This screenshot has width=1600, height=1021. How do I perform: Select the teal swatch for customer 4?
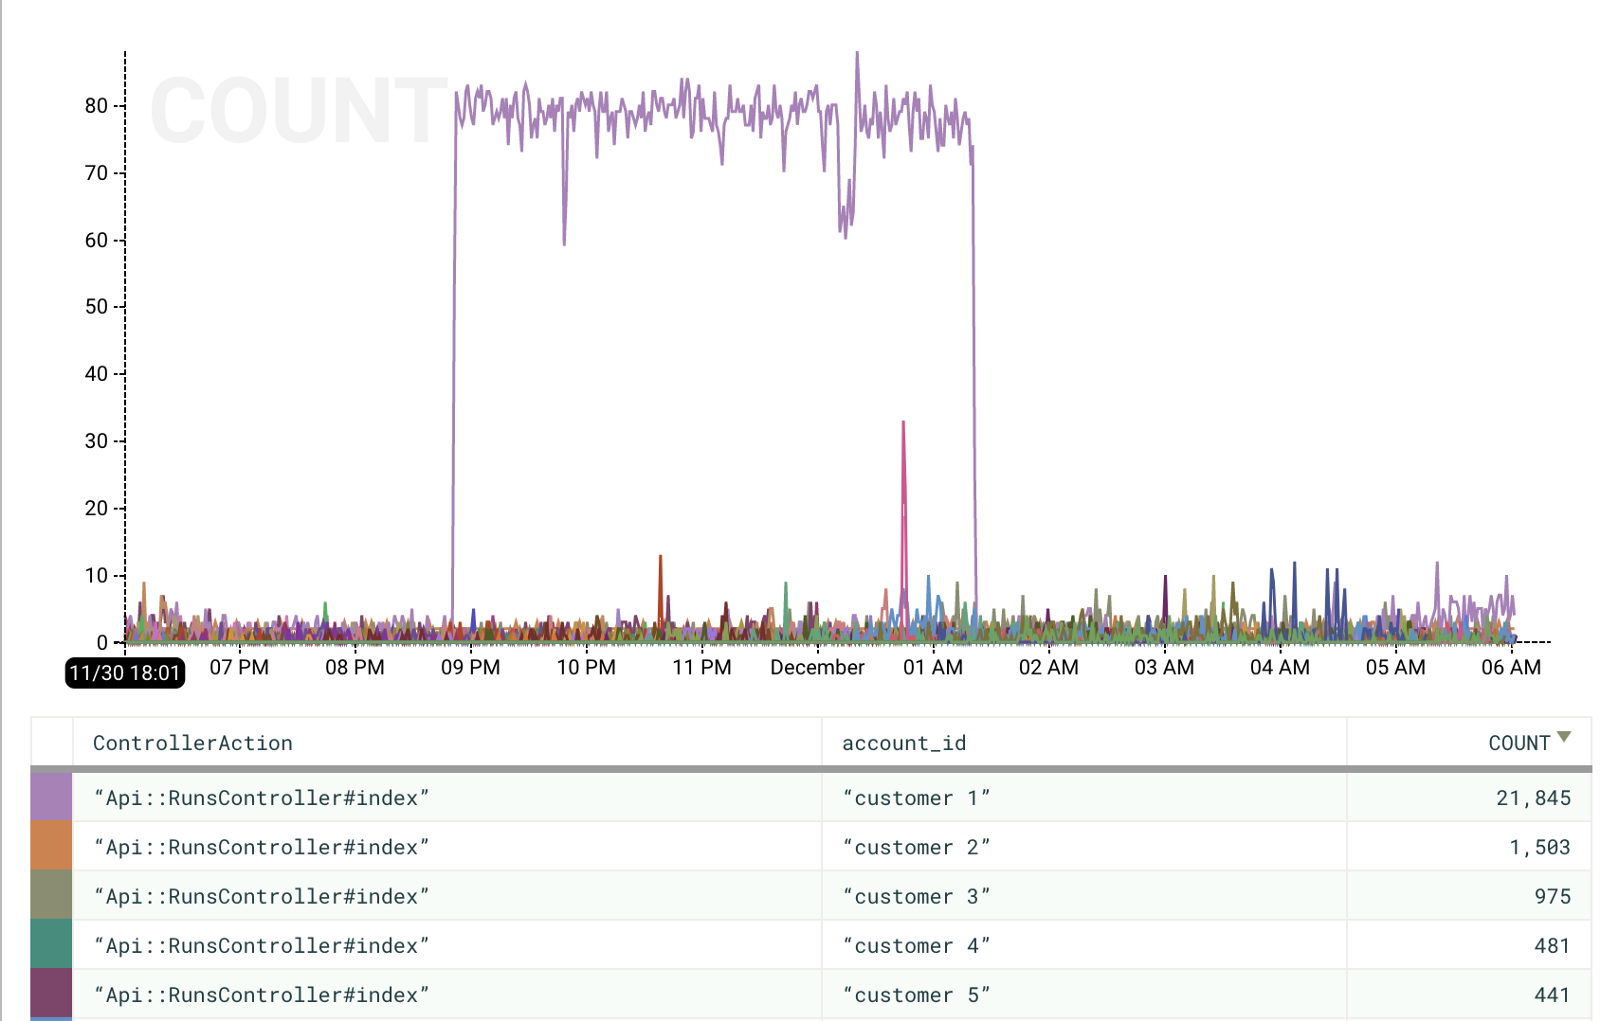[51, 944]
